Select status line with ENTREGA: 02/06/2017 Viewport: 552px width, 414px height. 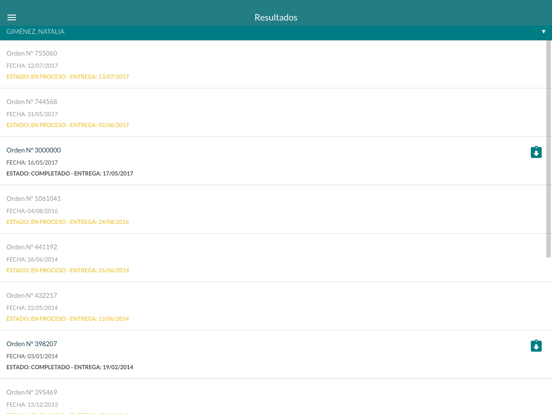[x=68, y=125]
